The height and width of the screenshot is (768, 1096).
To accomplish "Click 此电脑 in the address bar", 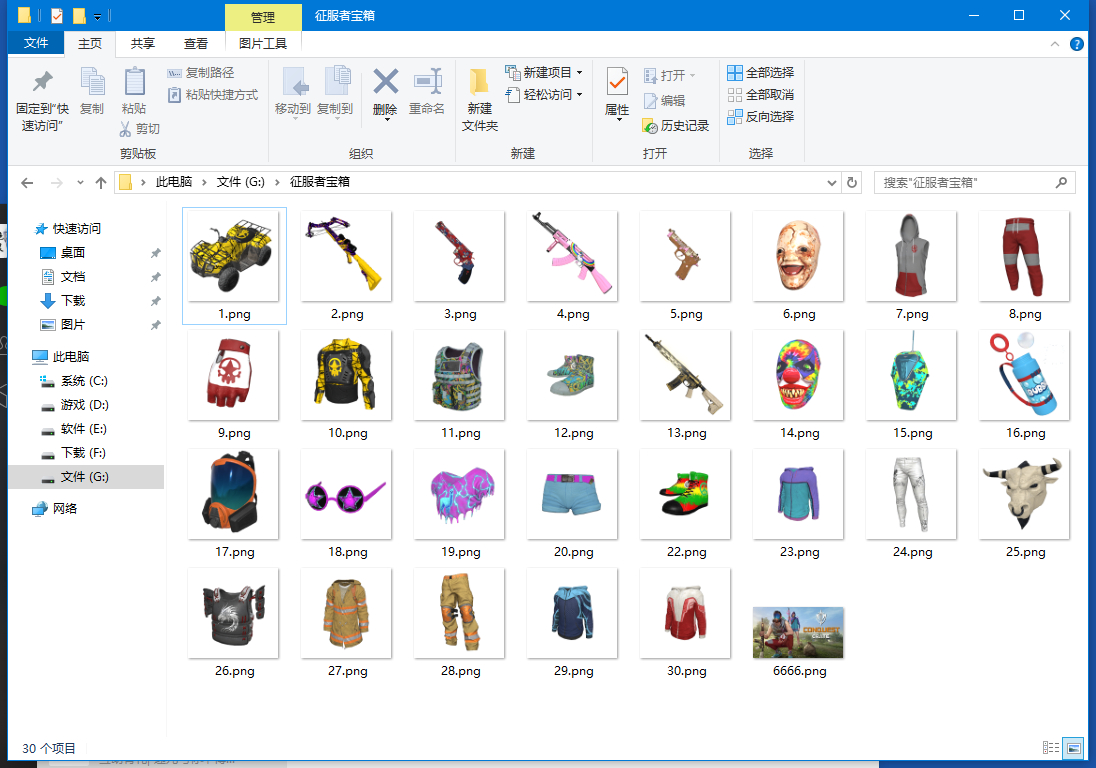I will pos(173,182).
